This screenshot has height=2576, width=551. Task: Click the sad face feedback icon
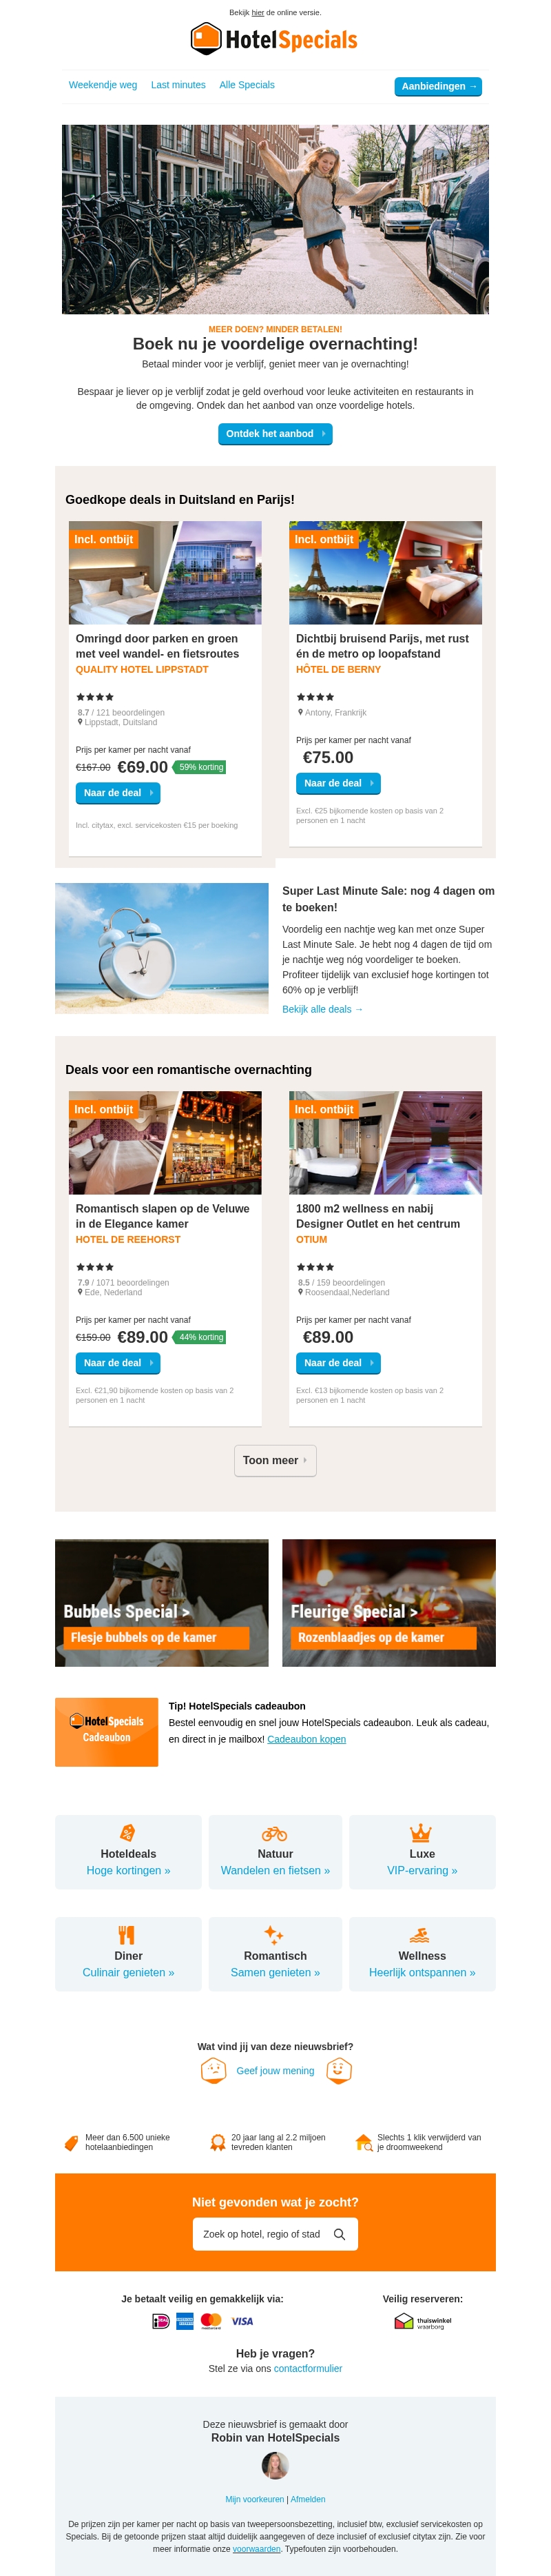(213, 2071)
